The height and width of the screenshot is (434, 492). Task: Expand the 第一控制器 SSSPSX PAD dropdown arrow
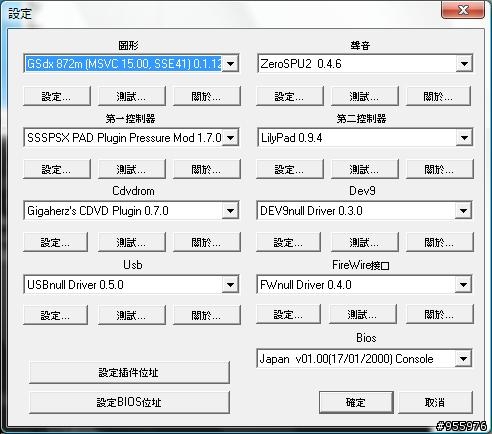[x=230, y=137]
